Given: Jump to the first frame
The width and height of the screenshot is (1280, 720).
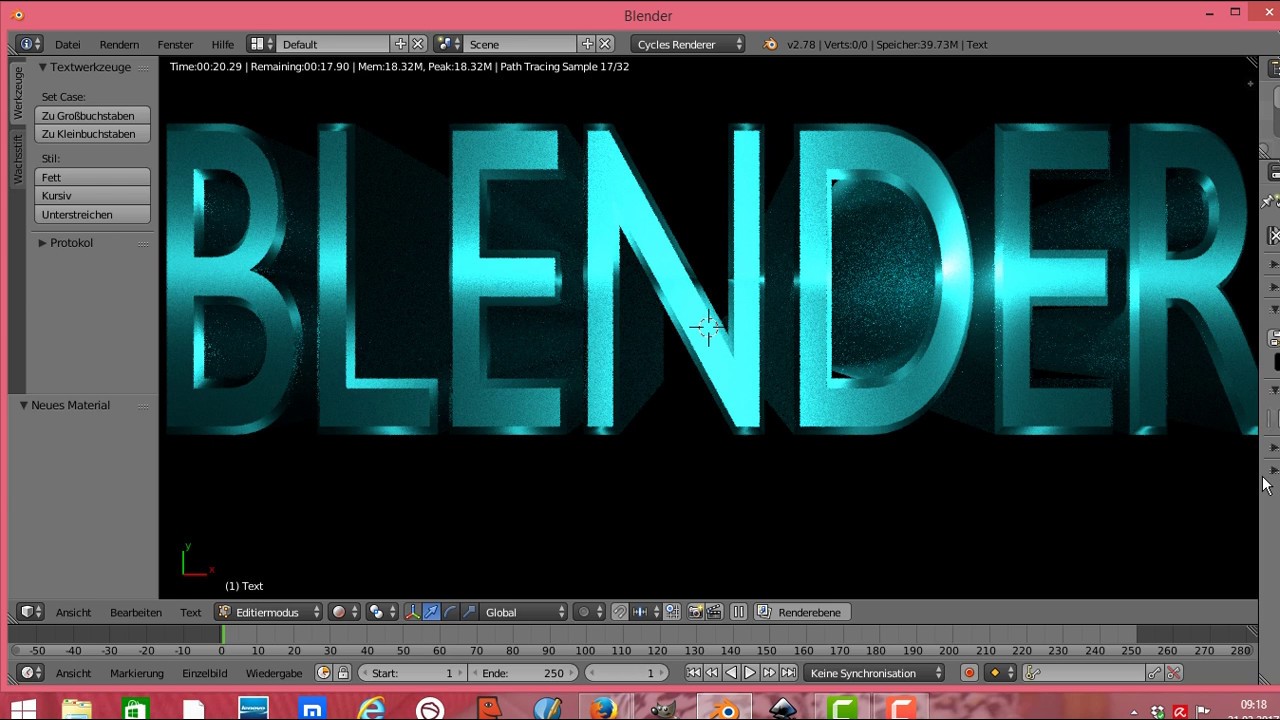Looking at the screenshot, I should [693, 673].
